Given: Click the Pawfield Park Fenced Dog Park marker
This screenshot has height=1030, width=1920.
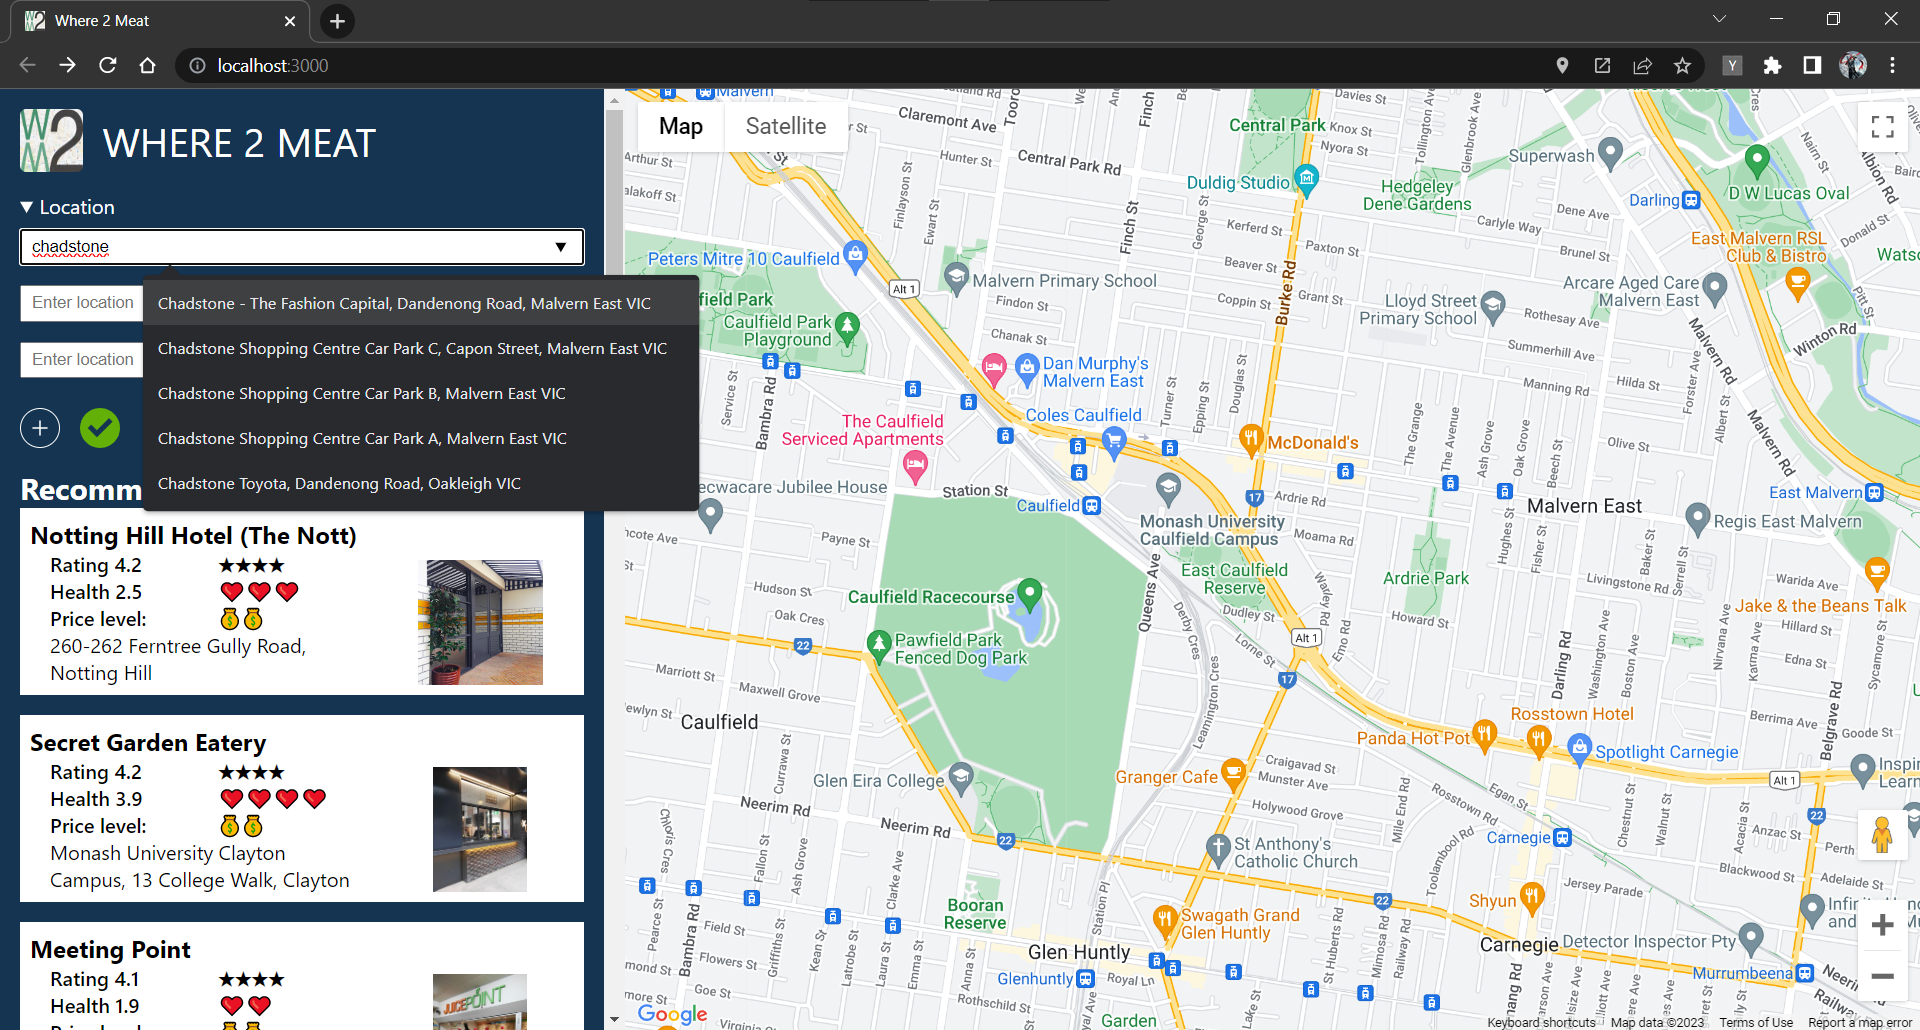Looking at the screenshot, I should tap(879, 645).
